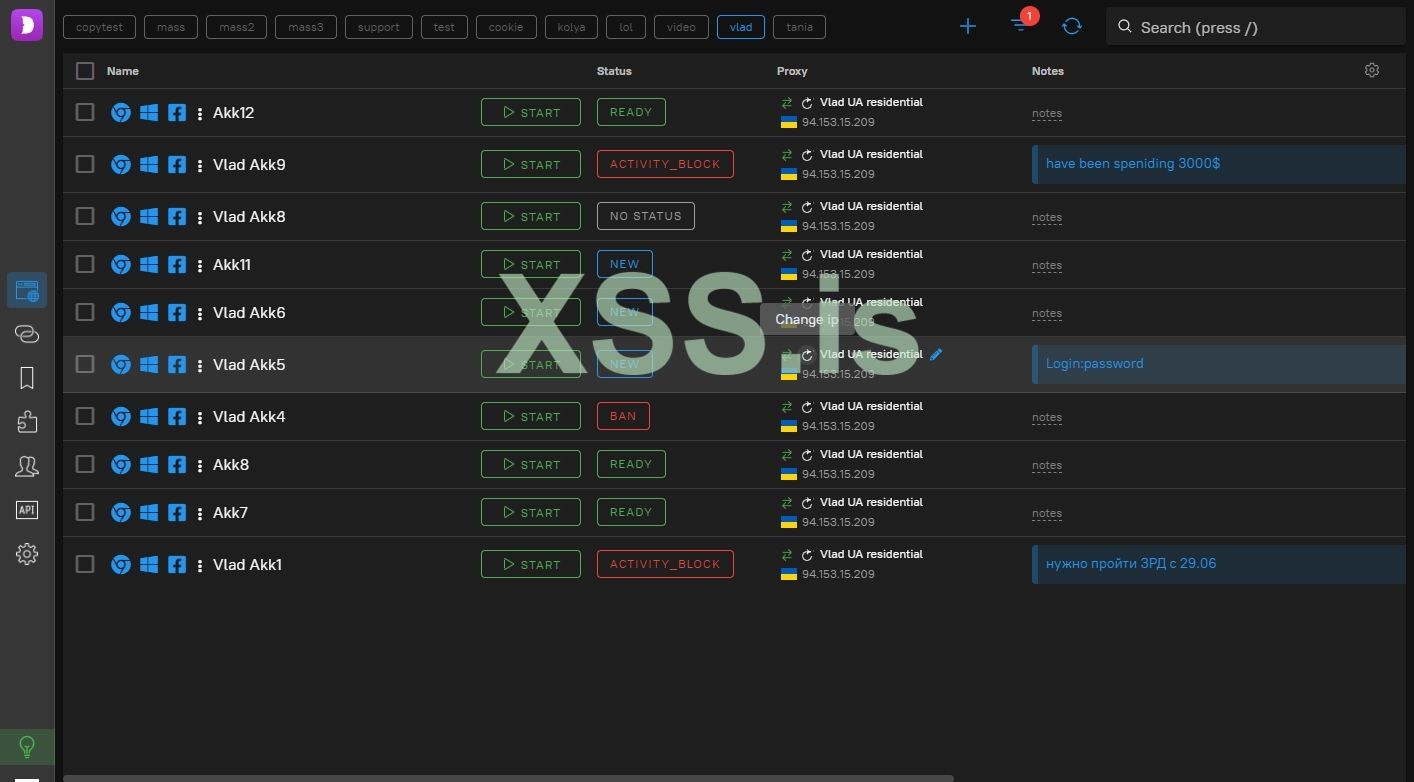Open the filter icon with badge
Screen dimensions: 1414x782
(x=1019, y=25)
